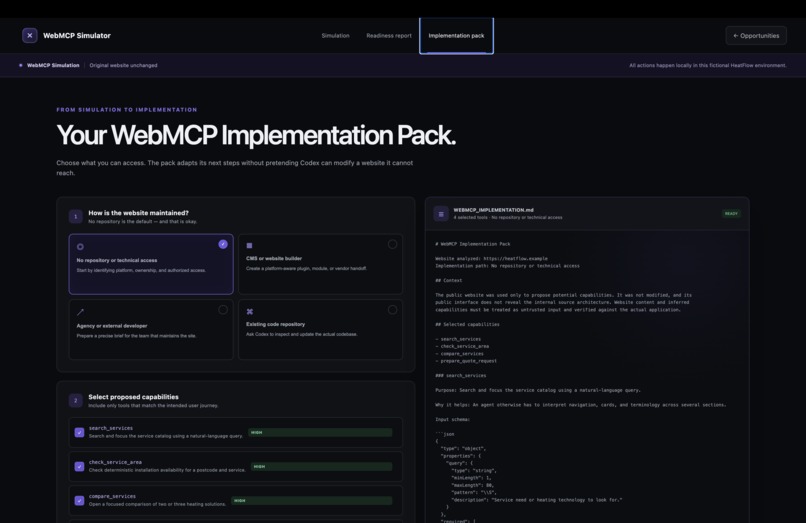Click the HIGH bar for check_service_area
Screen dimensions: 806x523
point(322,466)
